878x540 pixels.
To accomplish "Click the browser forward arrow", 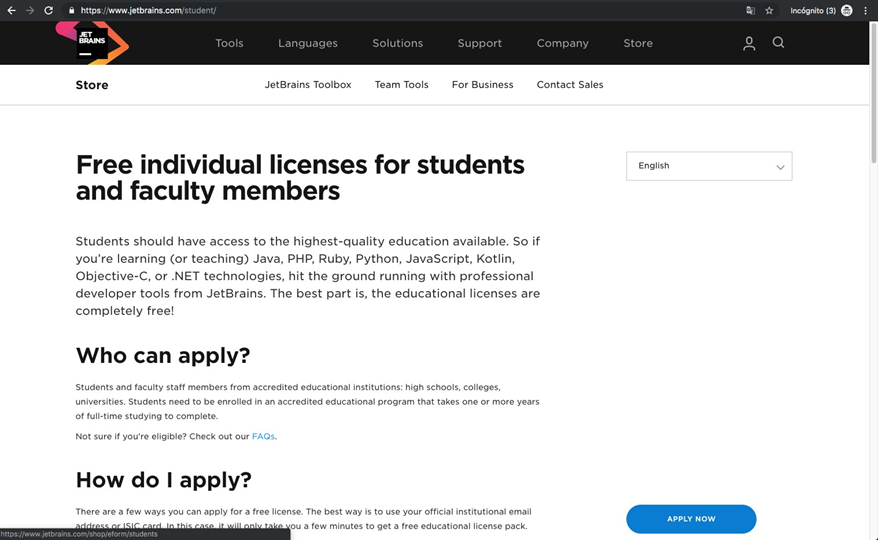I will (30, 10).
